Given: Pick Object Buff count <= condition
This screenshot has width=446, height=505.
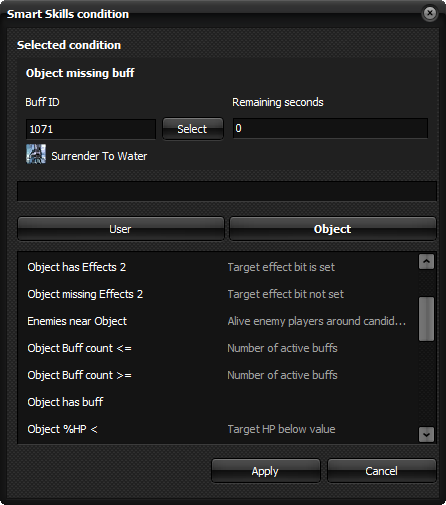Looking at the screenshot, I should 218,348.
